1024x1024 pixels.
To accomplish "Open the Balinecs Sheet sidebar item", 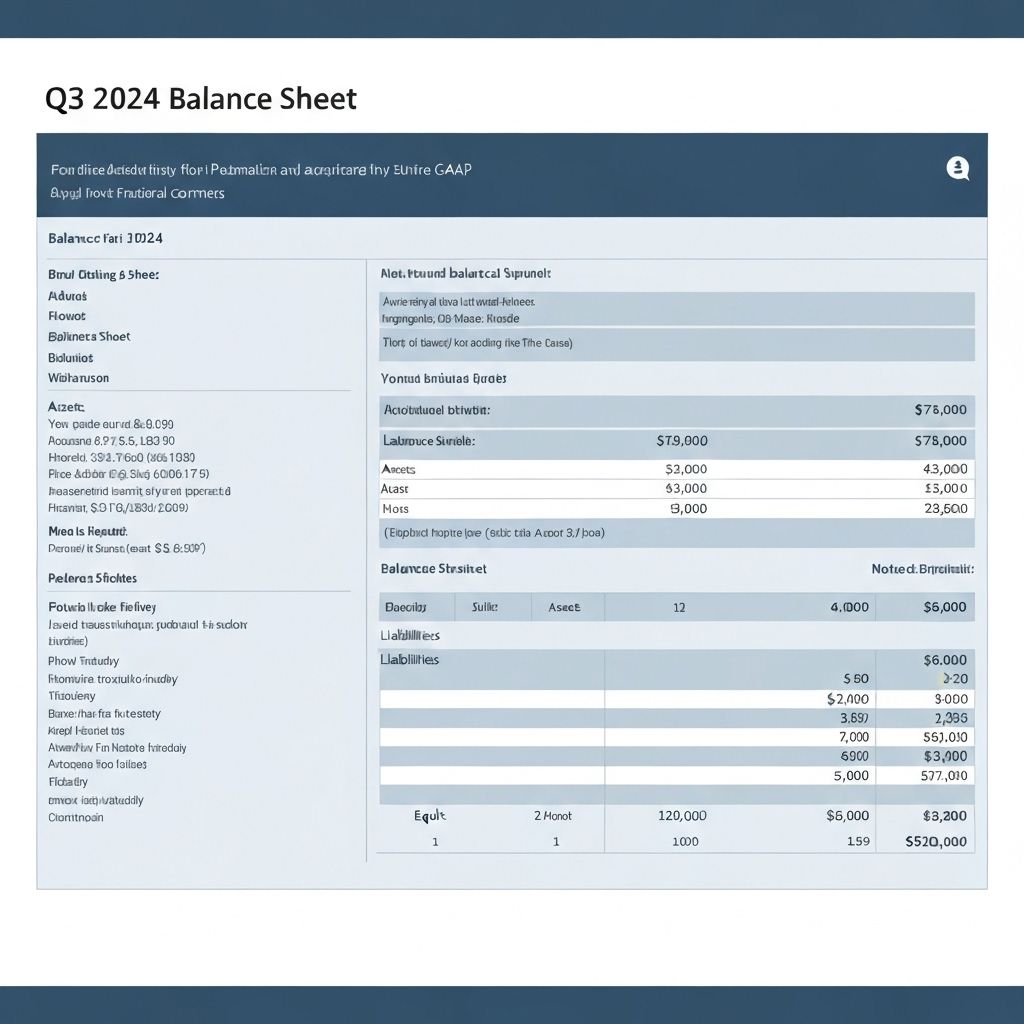I will click(89, 337).
